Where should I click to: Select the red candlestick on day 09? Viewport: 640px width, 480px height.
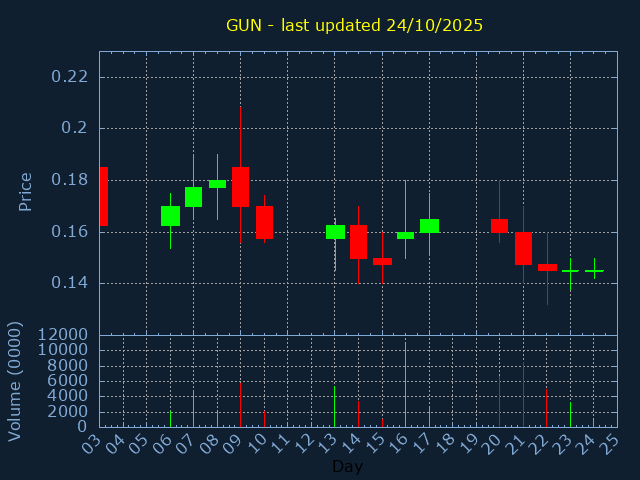pyautogui.click(x=240, y=186)
